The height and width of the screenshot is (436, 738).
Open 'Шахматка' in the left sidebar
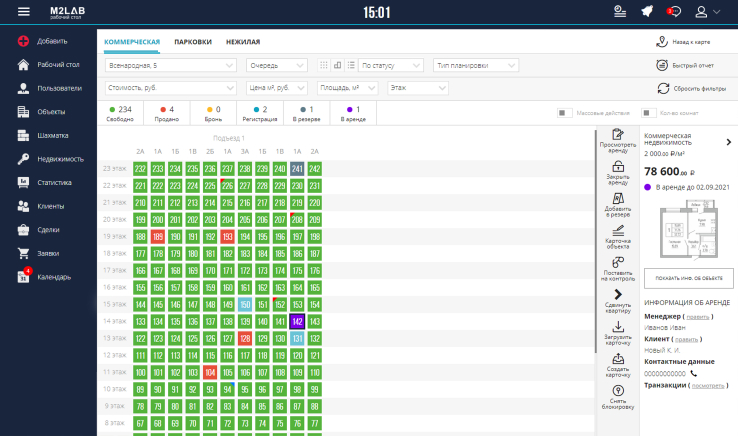(x=52, y=135)
